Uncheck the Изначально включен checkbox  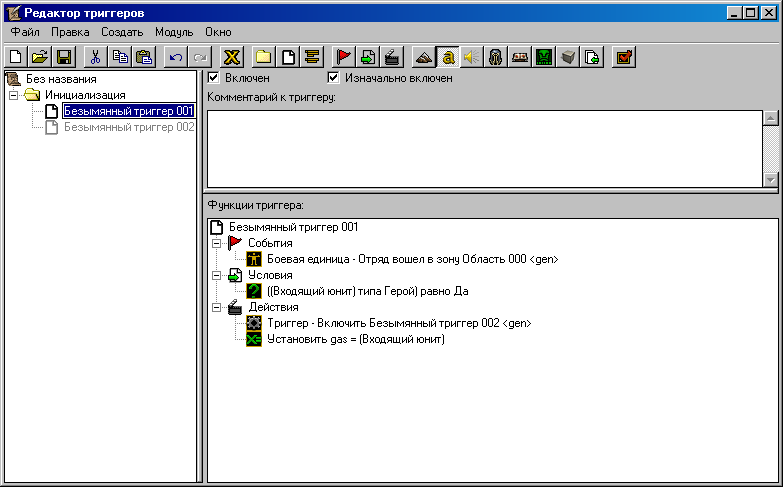click(x=334, y=78)
